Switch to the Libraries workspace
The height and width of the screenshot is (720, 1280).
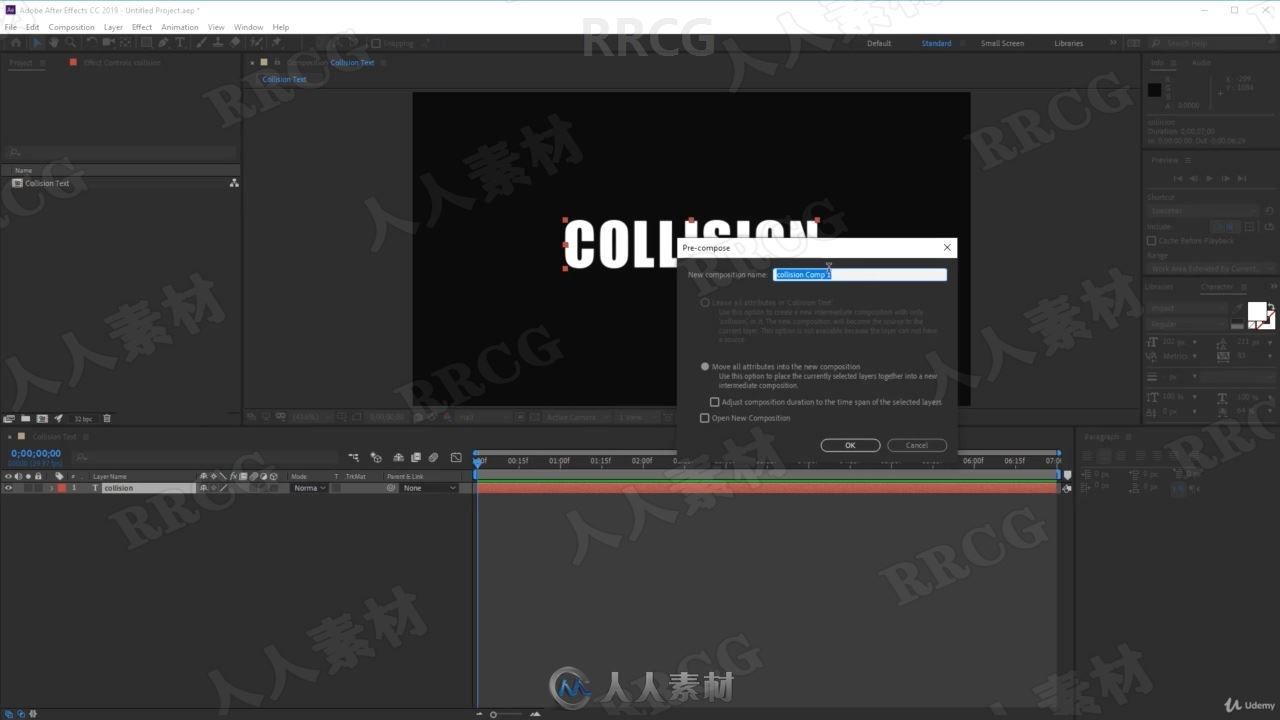coord(1068,43)
